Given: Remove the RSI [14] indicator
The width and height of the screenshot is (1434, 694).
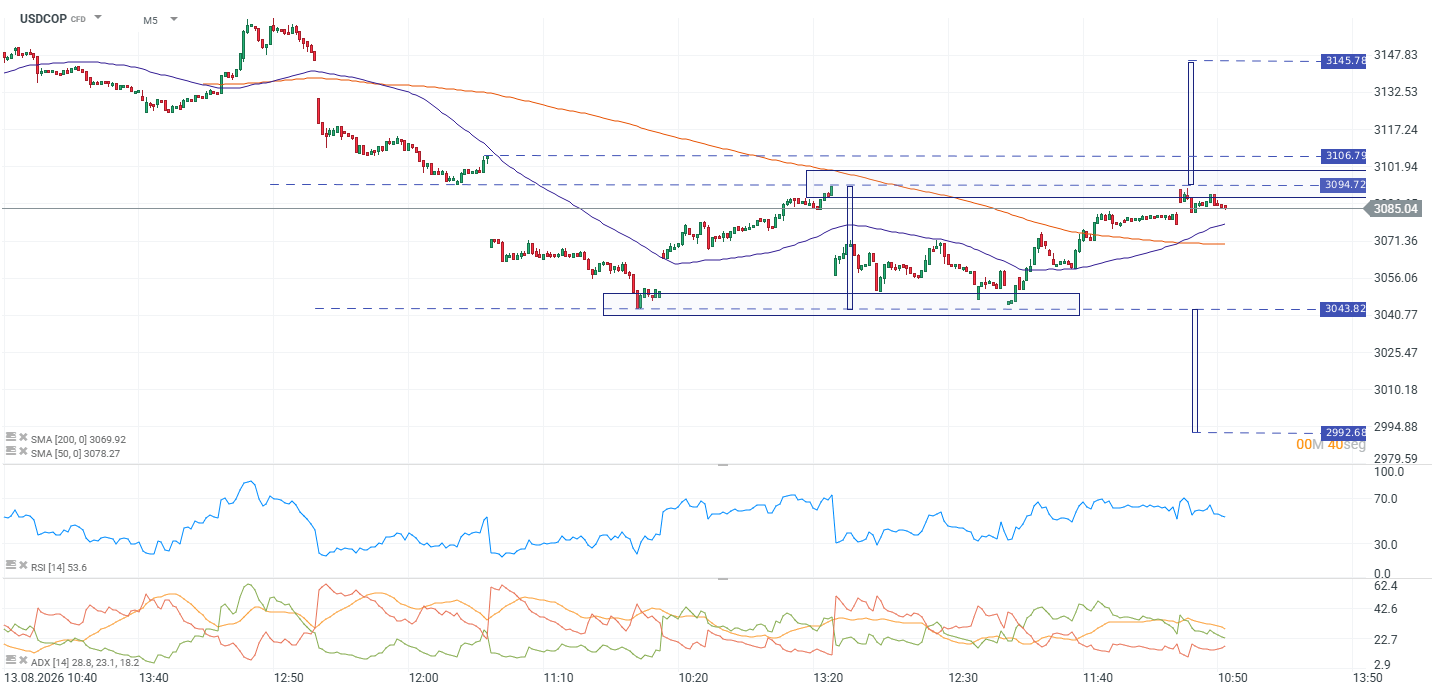Looking at the screenshot, I should point(22,566).
